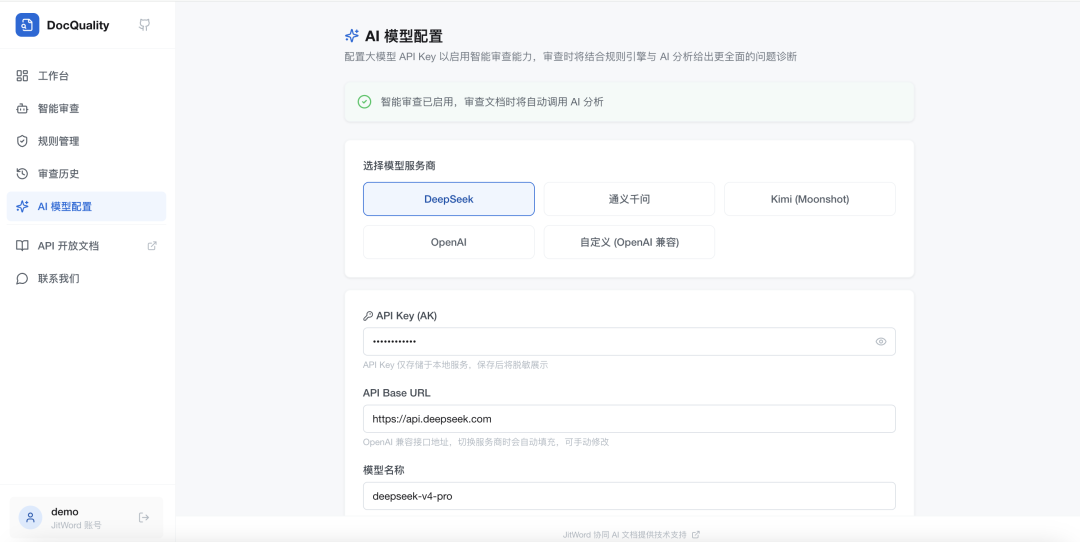The height and width of the screenshot is (542, 1080).
Task: Click the 智能审查已启用 status banner text
Action: point(492,102)
